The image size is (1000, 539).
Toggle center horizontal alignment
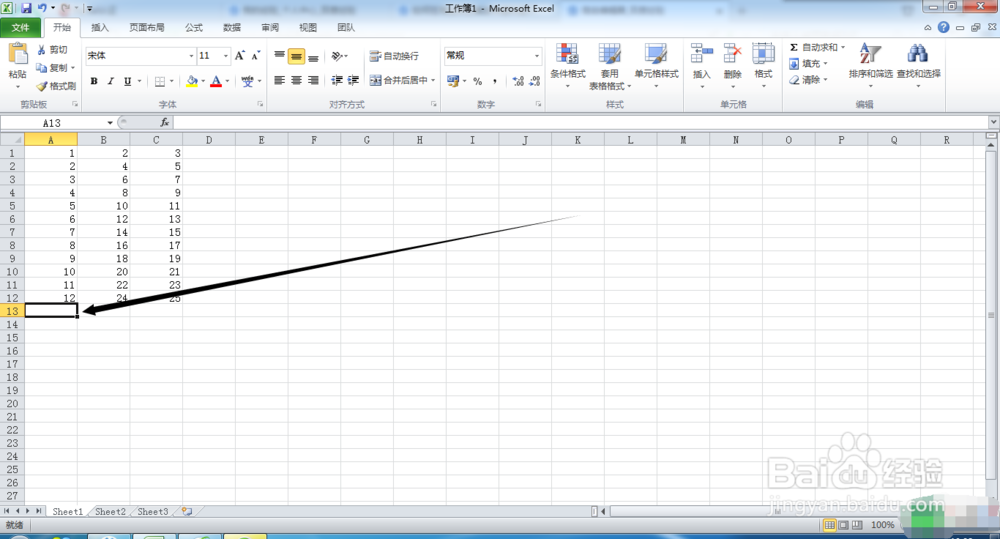coord(297,80)
